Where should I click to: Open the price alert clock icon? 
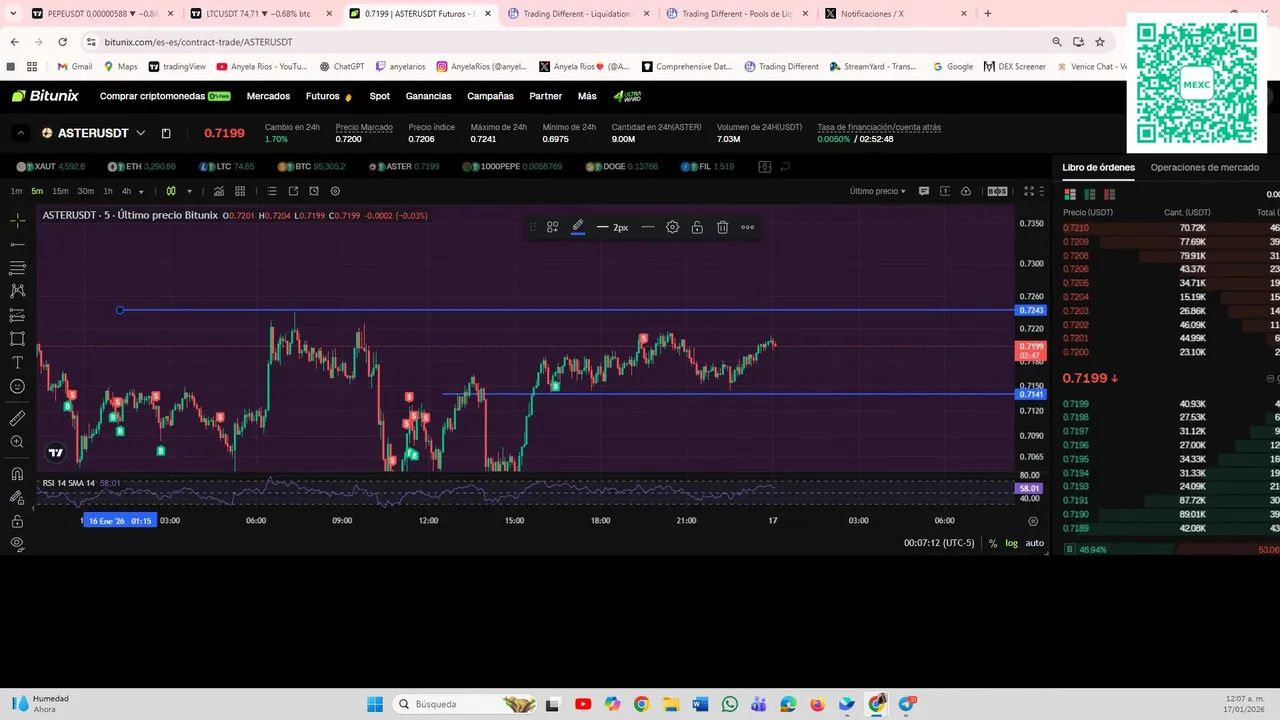pos(314,191)
